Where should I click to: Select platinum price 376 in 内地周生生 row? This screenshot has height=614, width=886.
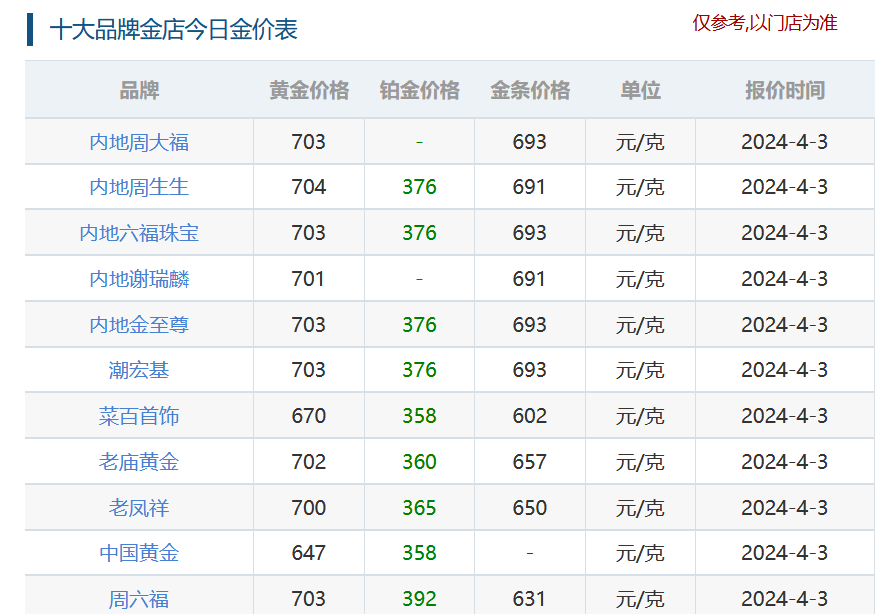419,187
